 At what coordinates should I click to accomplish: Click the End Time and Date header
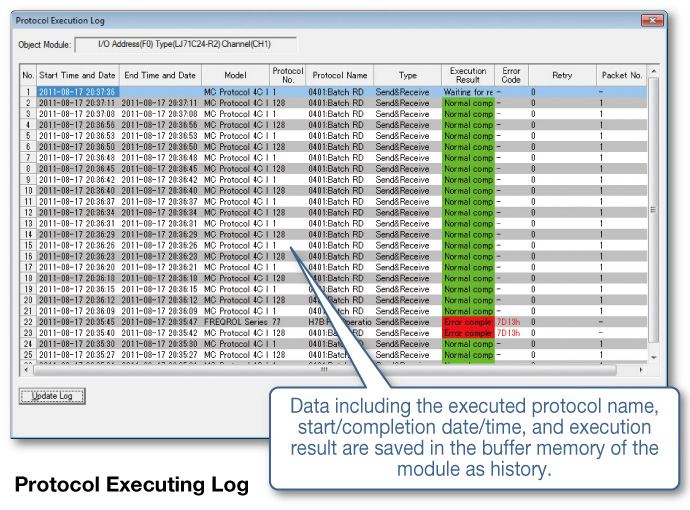pyautogui.click(x=160, y=75)
